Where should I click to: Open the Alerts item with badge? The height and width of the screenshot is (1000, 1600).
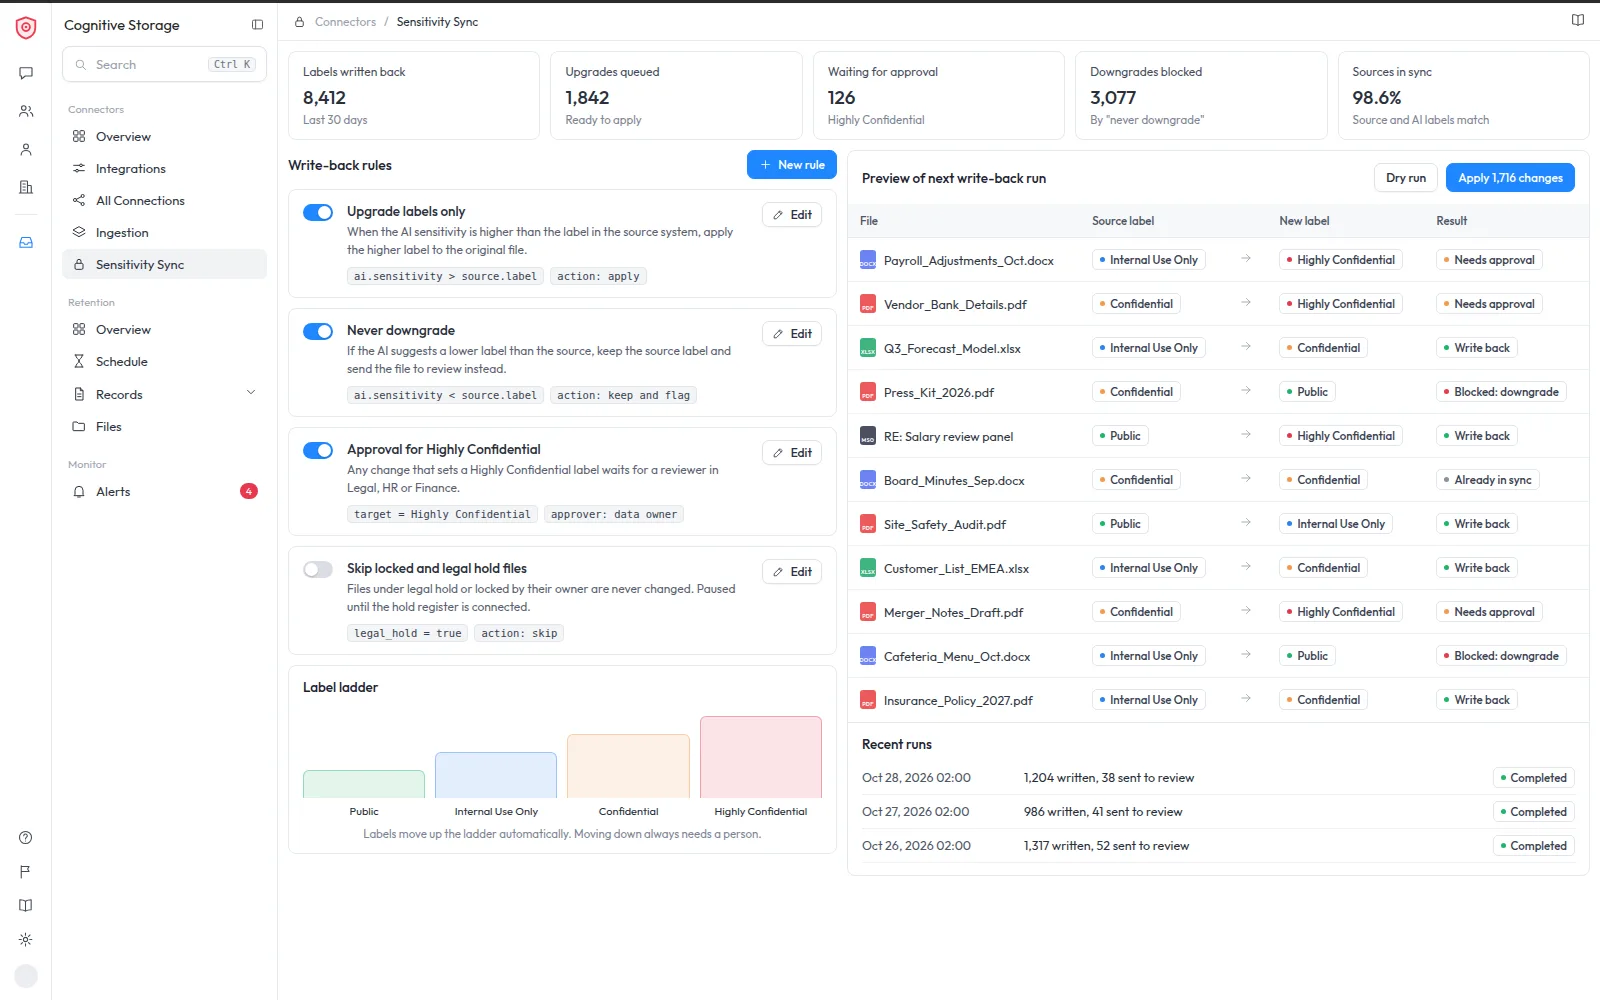(x=164, y=492)
